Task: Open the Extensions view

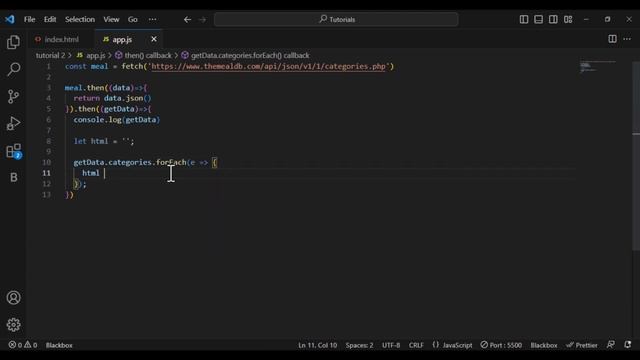Action: (13, 151)
